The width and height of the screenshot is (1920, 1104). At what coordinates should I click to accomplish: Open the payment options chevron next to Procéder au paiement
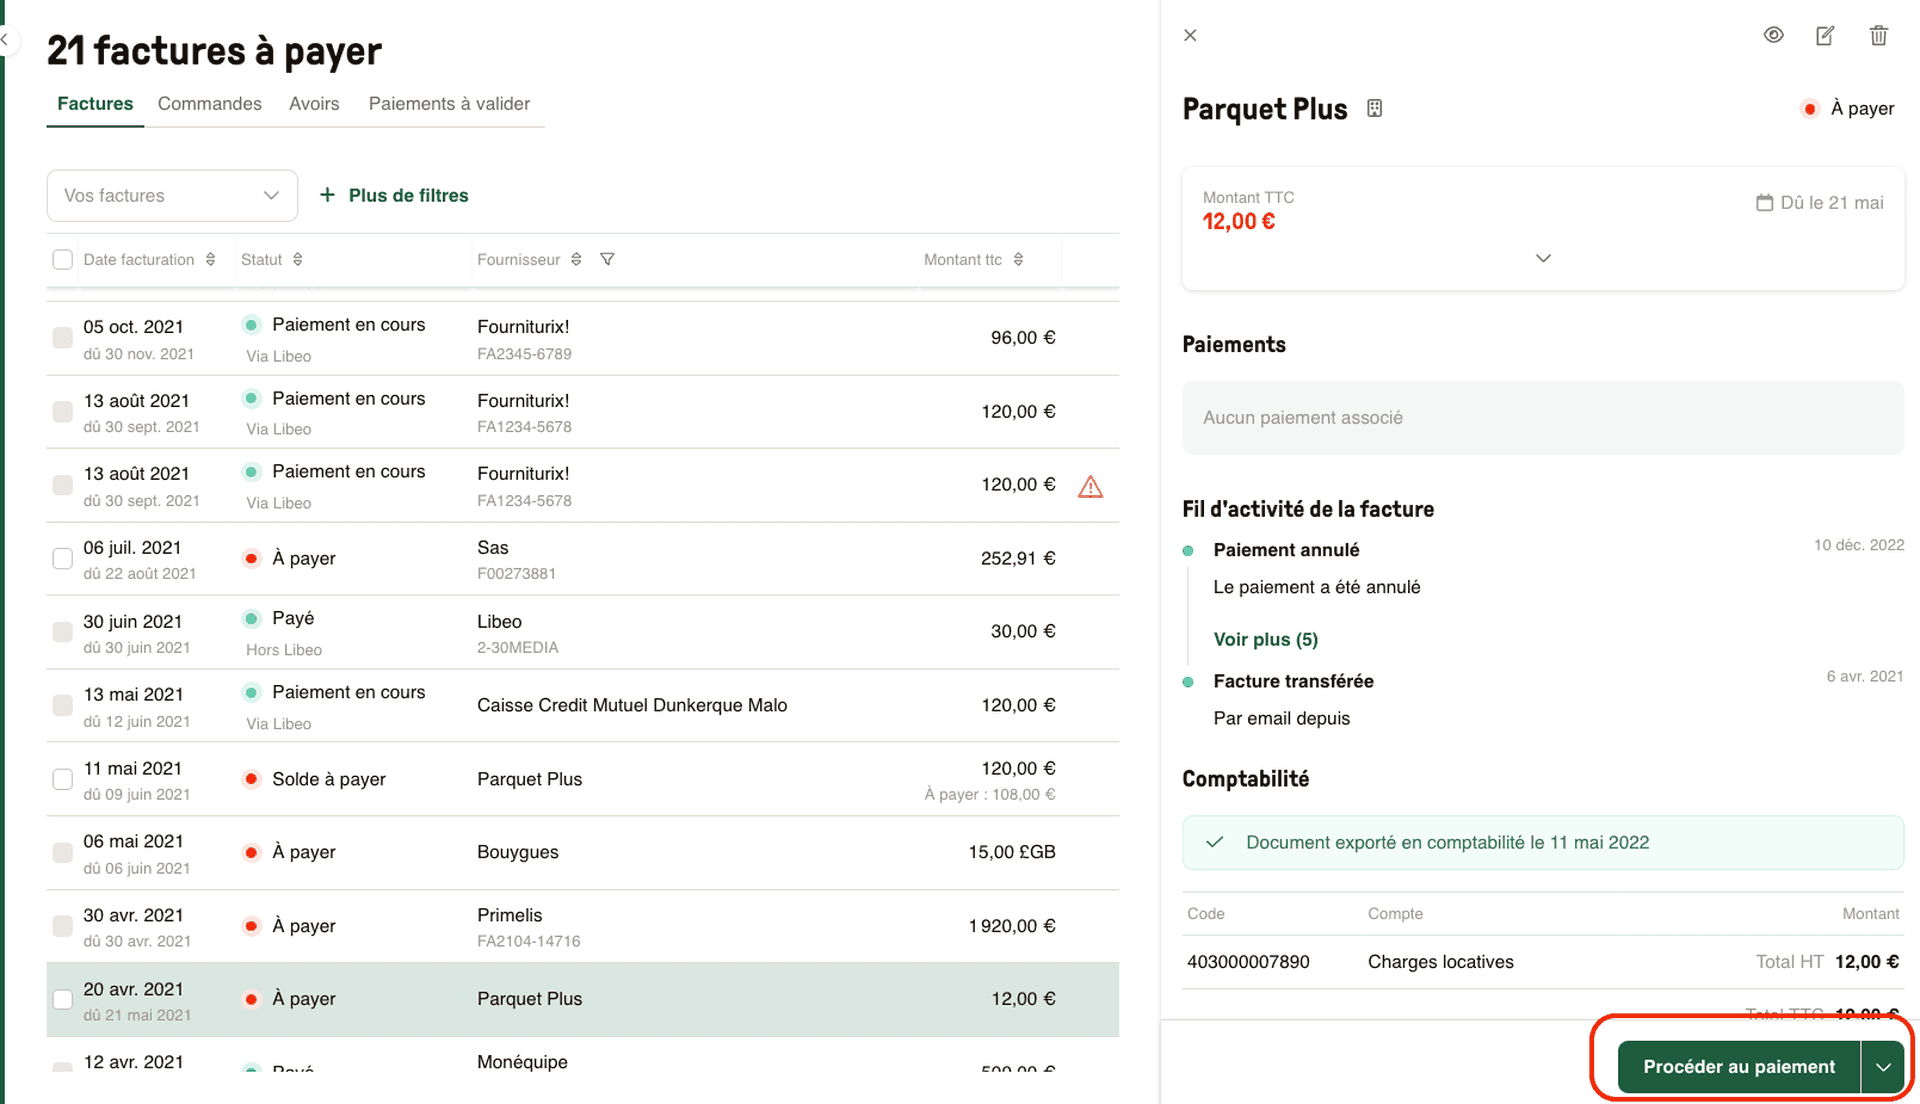coord(1882,1066)
